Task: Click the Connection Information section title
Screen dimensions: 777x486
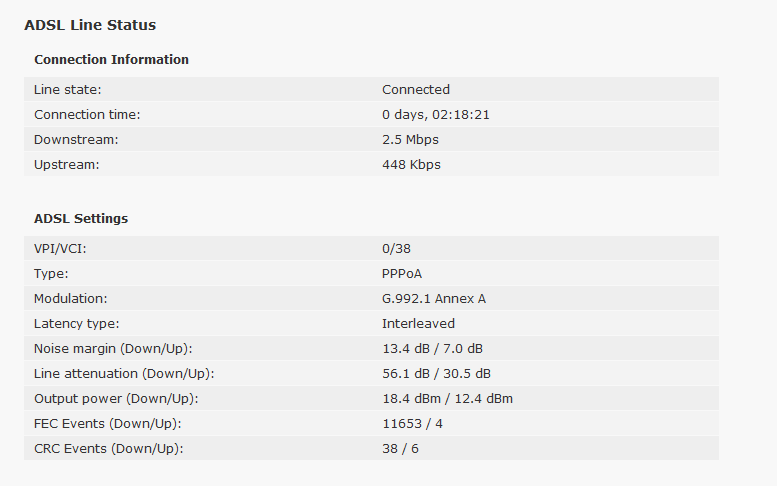Action: click(x=111, y=60)
